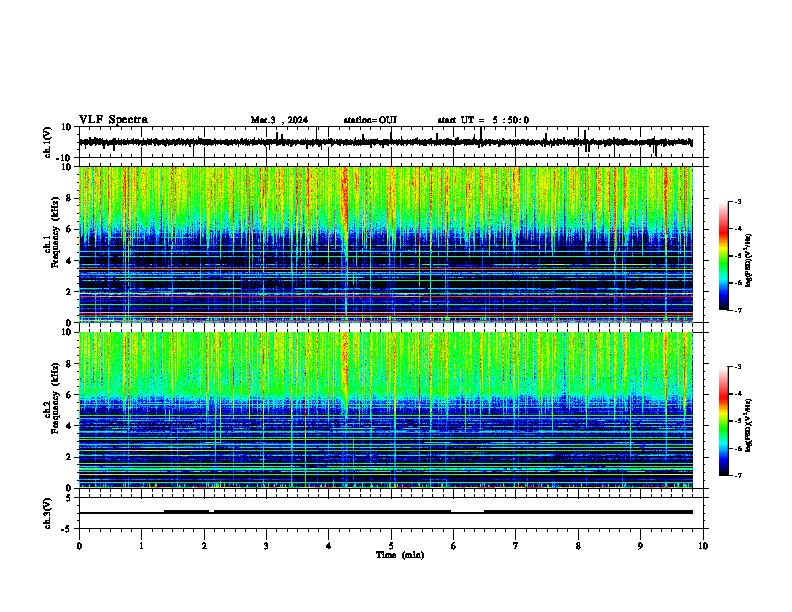Click the "6" kHz tick on ch.1 frequency axis

click(69, 229)
